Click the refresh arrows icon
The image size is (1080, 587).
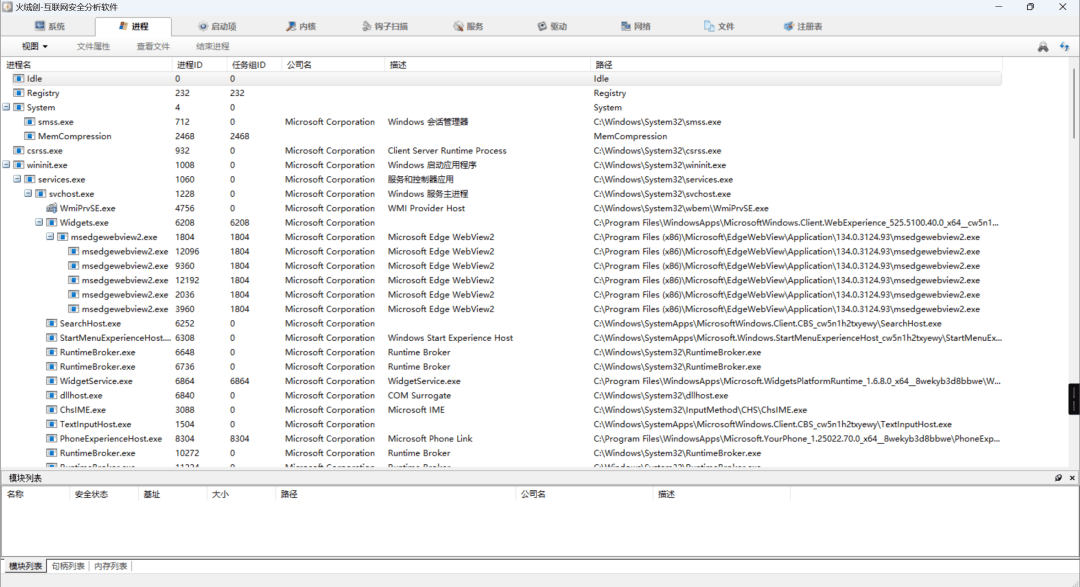1064,47
